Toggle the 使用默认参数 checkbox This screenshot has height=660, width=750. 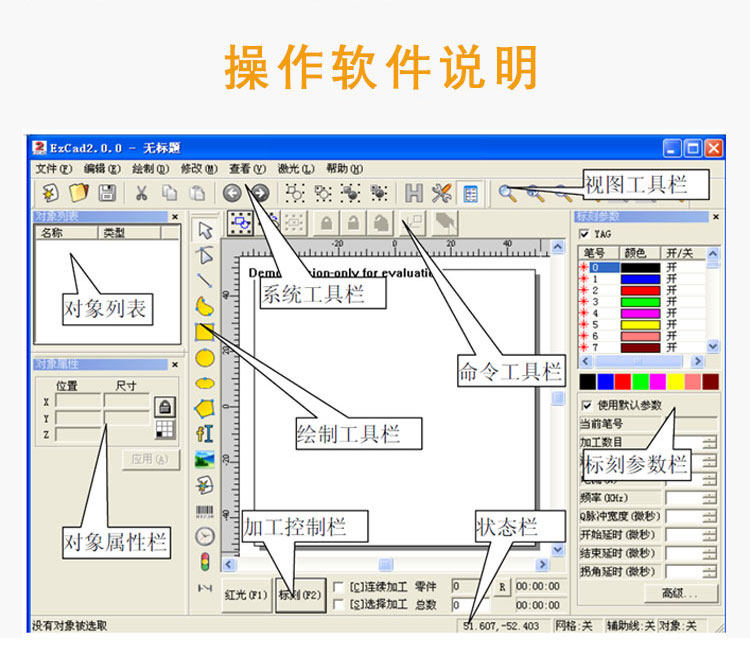tap(587, 406)
